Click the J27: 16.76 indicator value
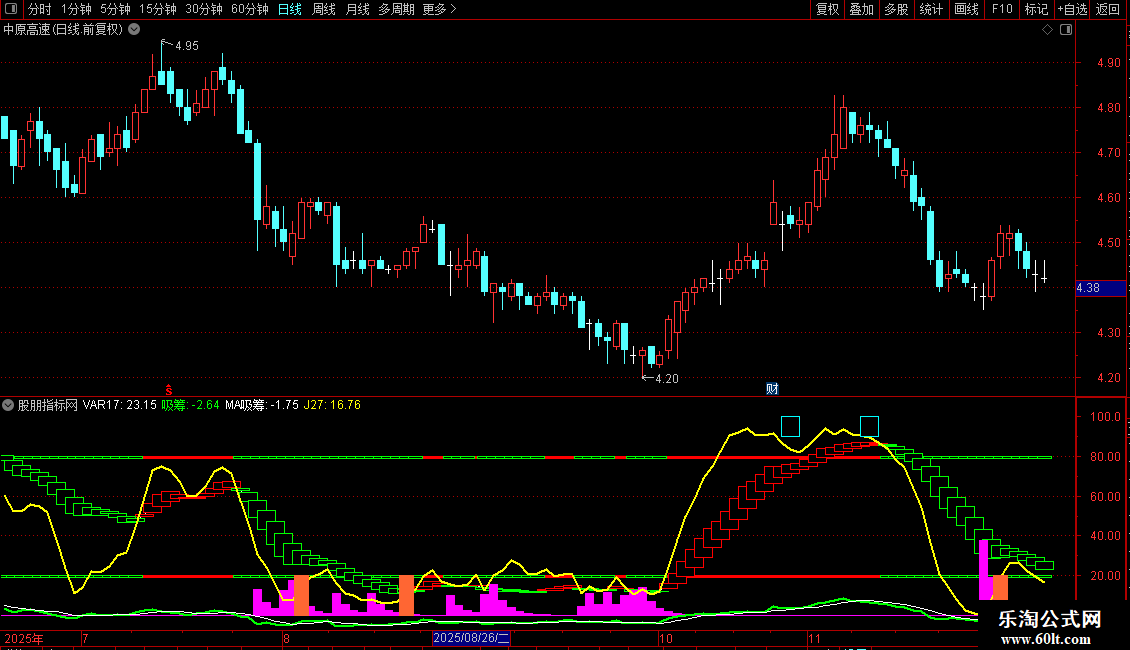The height and width of the screenshot is (650, 1130). [332, 405]
